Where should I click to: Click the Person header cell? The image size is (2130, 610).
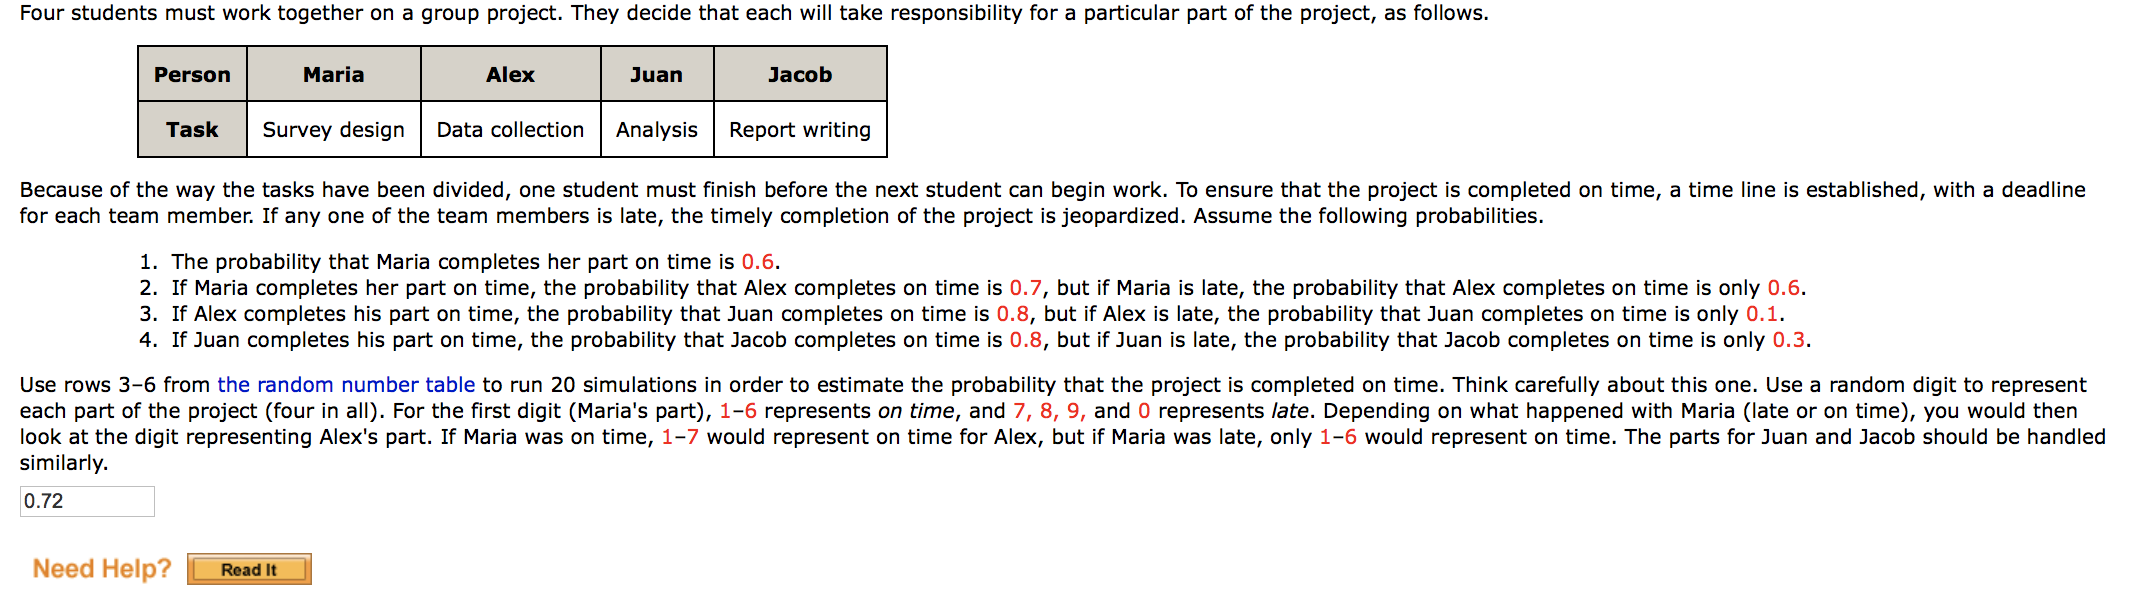[x=192, y=74]
